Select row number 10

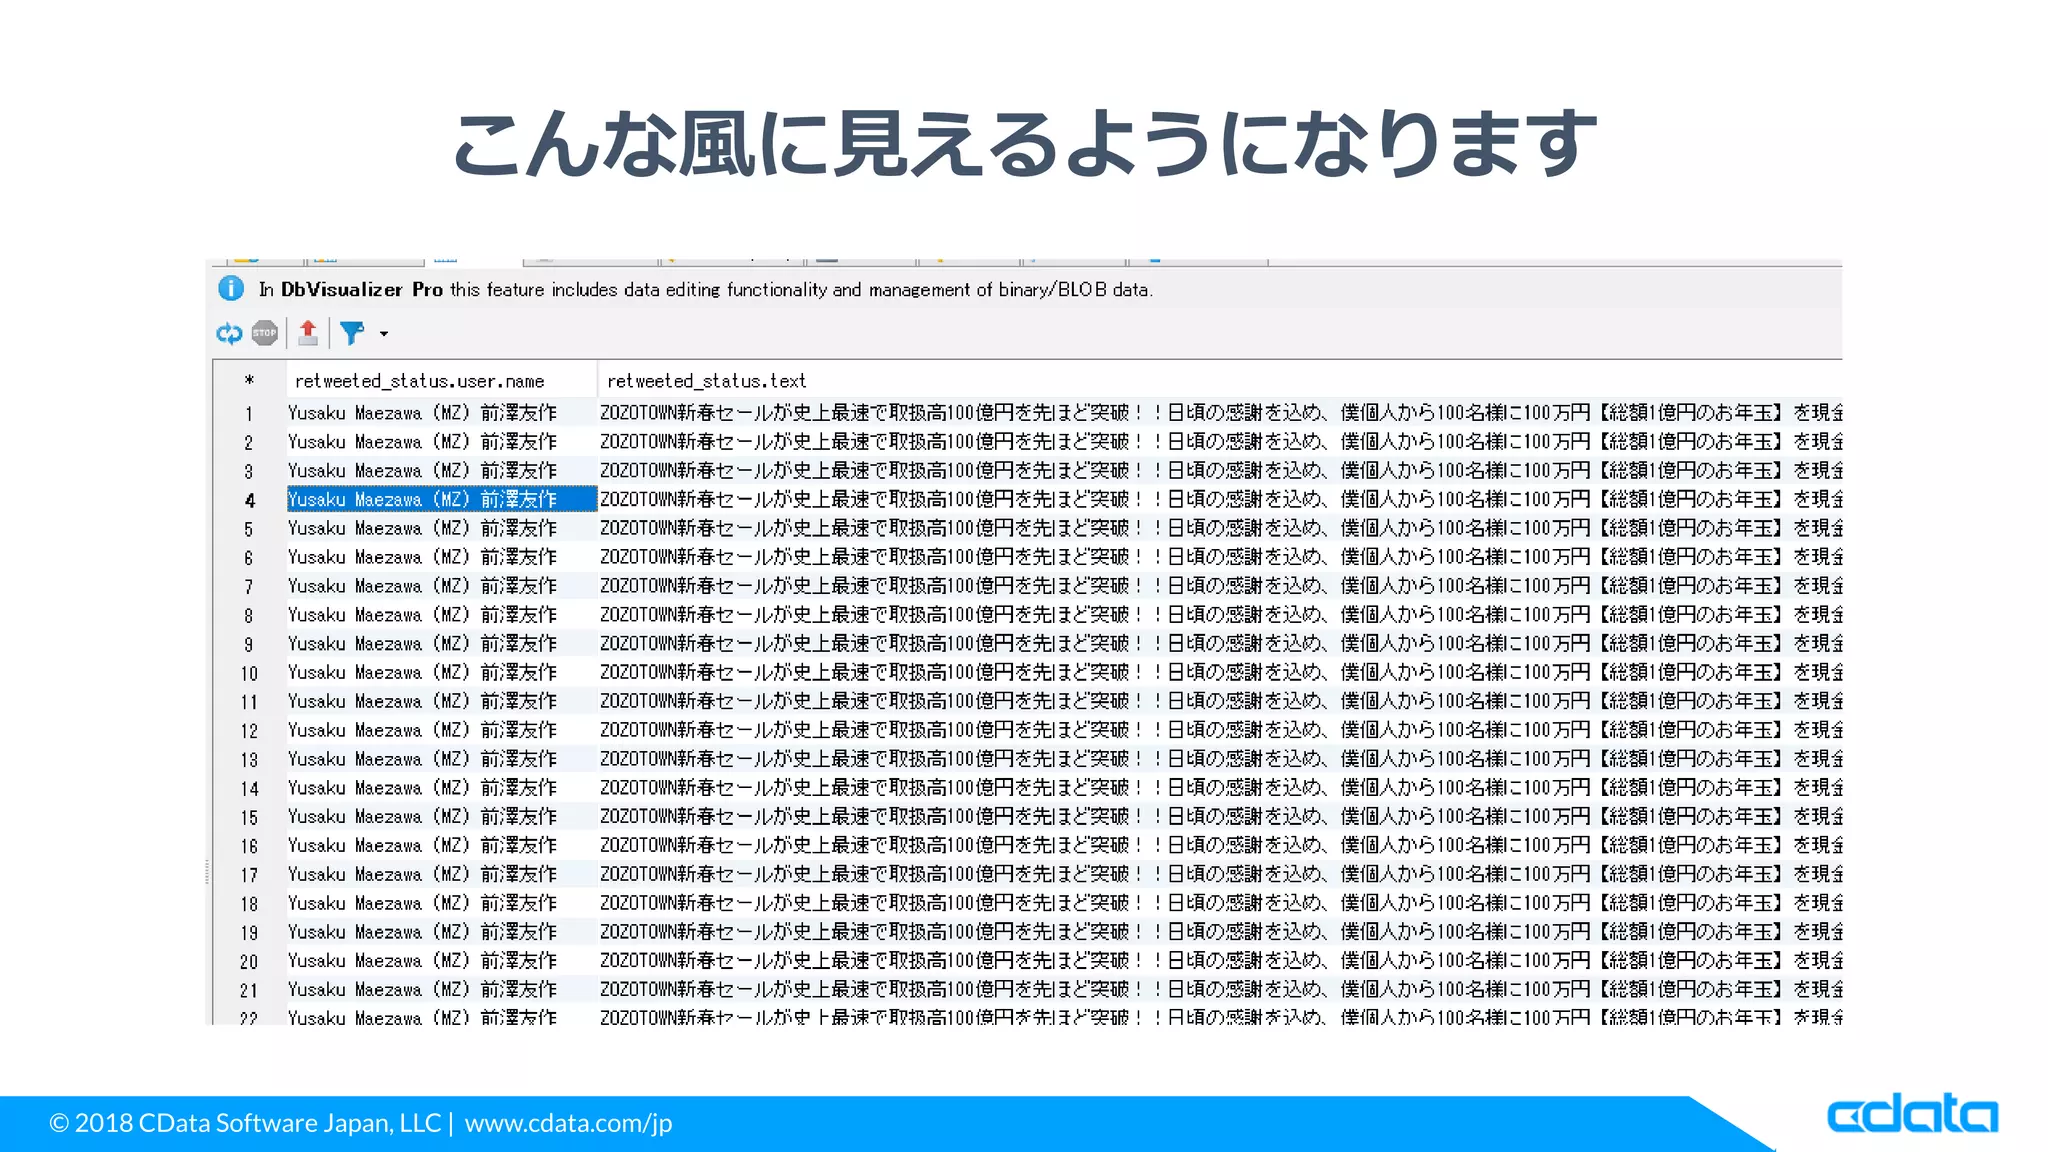click(x=249, y=673)
